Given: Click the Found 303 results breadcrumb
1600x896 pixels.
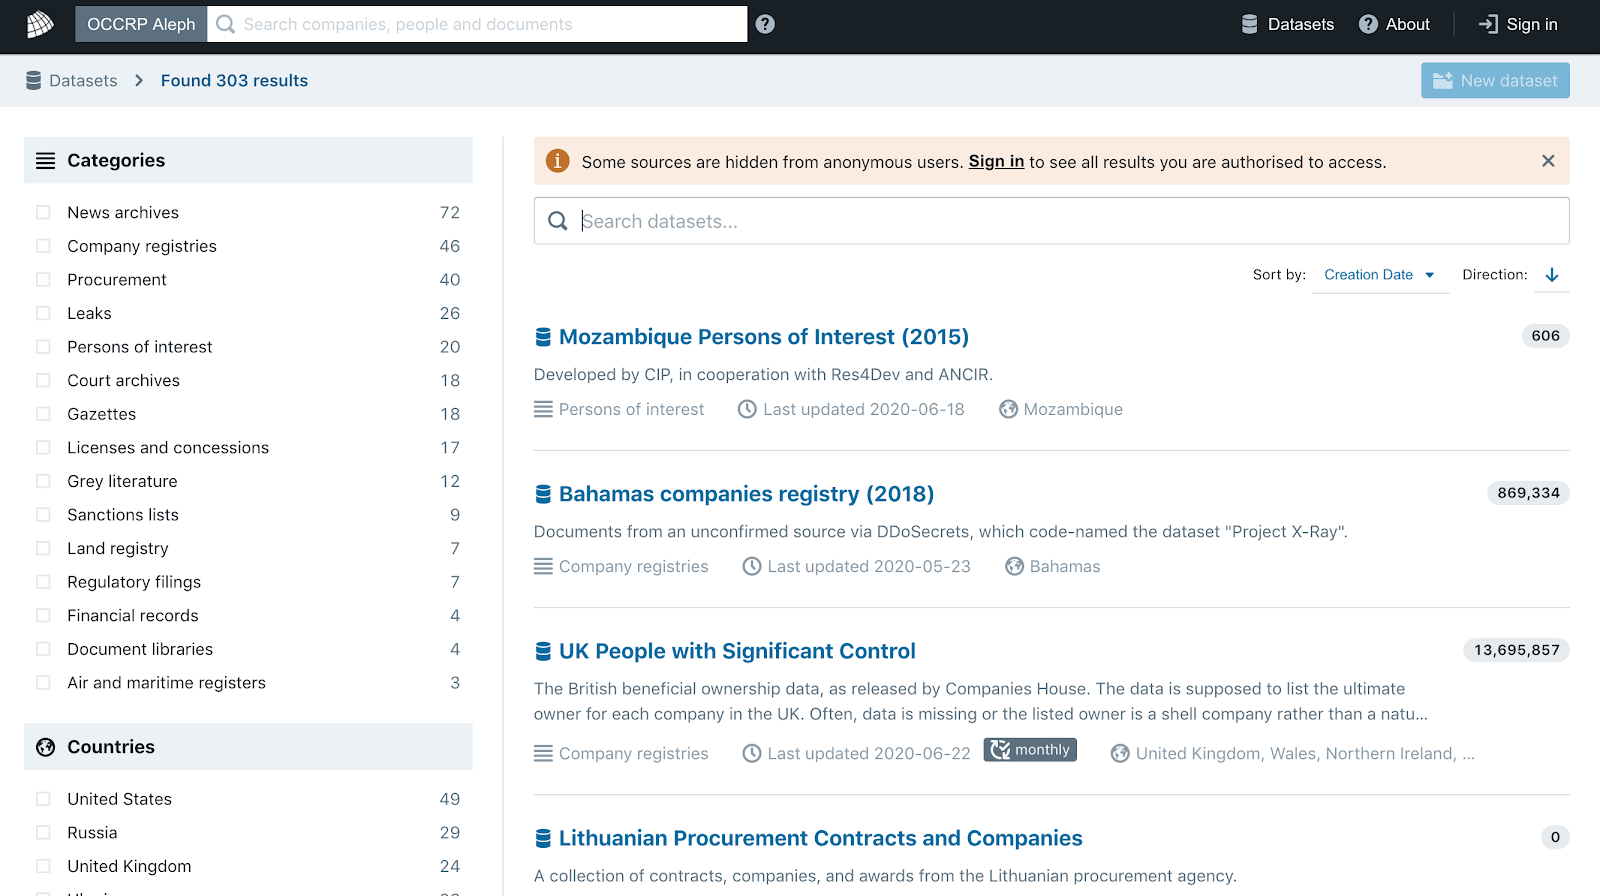Looking at the screenshot, I should (x=234, y=80).
